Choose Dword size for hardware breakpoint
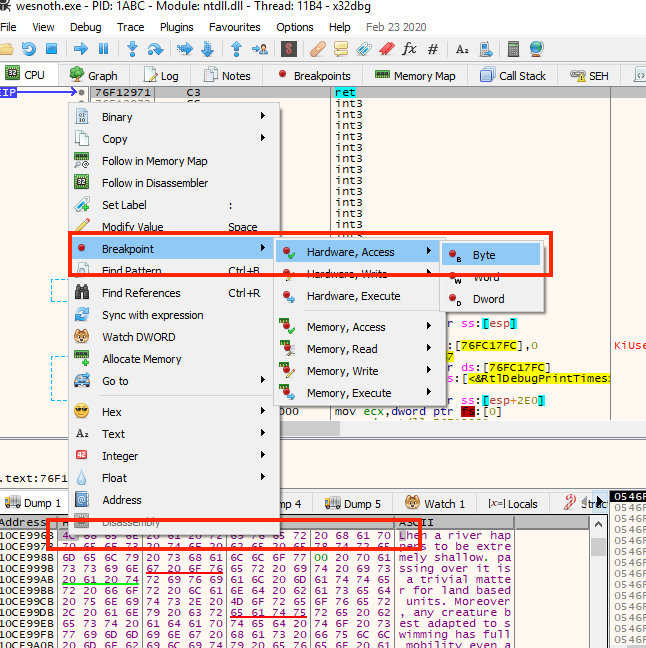Screen dimensions: 646x648 pos(491,299)
